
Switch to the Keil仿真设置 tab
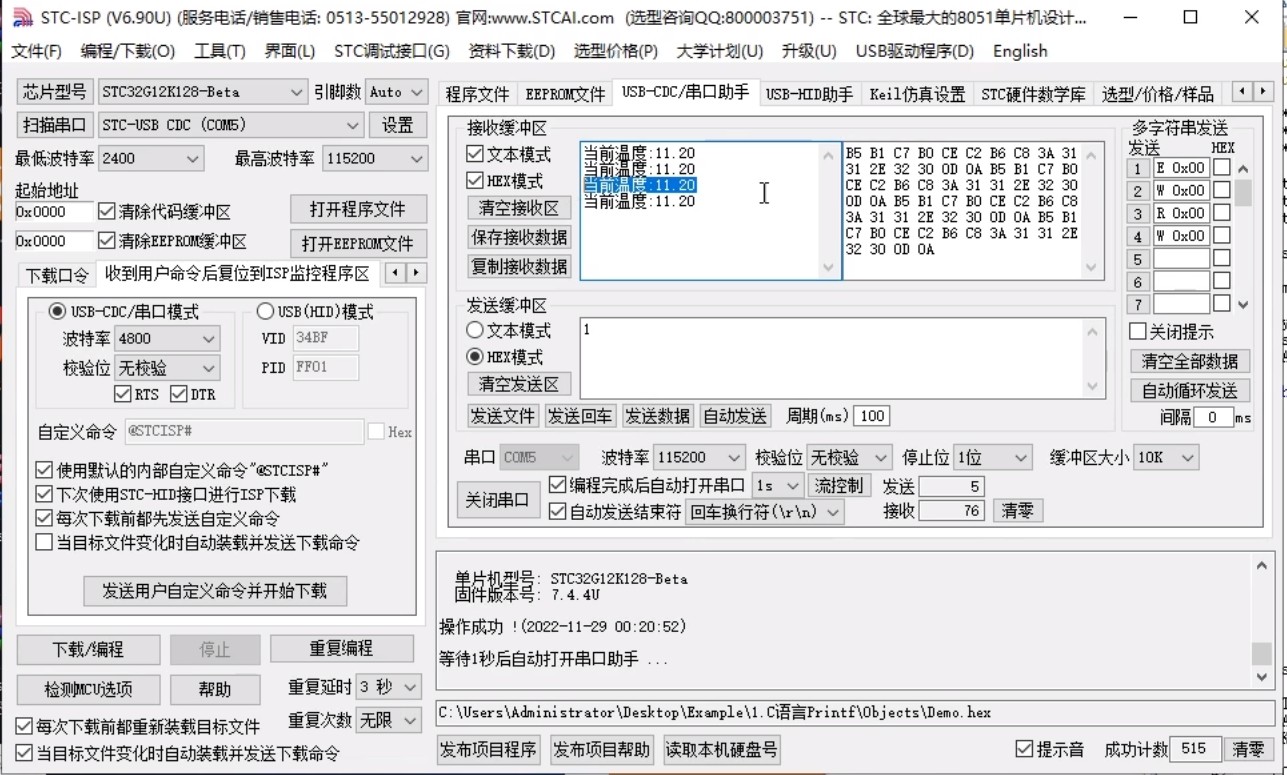(917, 94)
